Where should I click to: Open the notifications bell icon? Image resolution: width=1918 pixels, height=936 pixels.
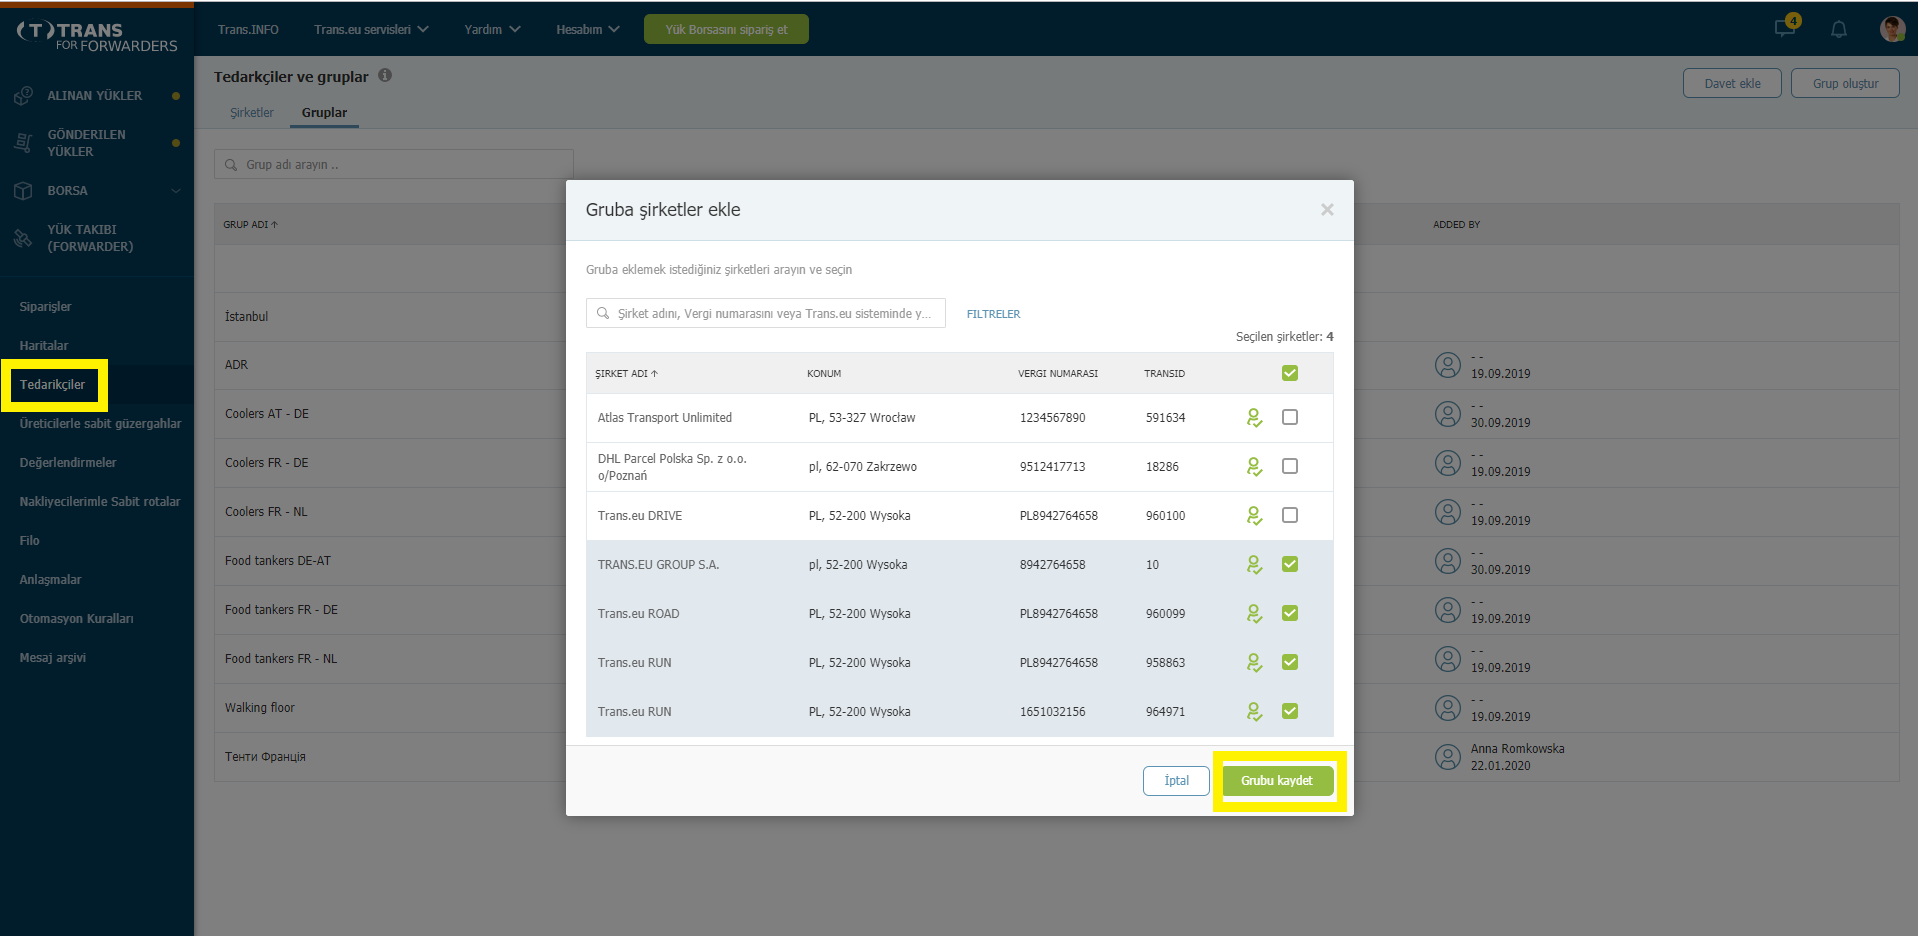pyautogui.click(x=1838, y=29)
